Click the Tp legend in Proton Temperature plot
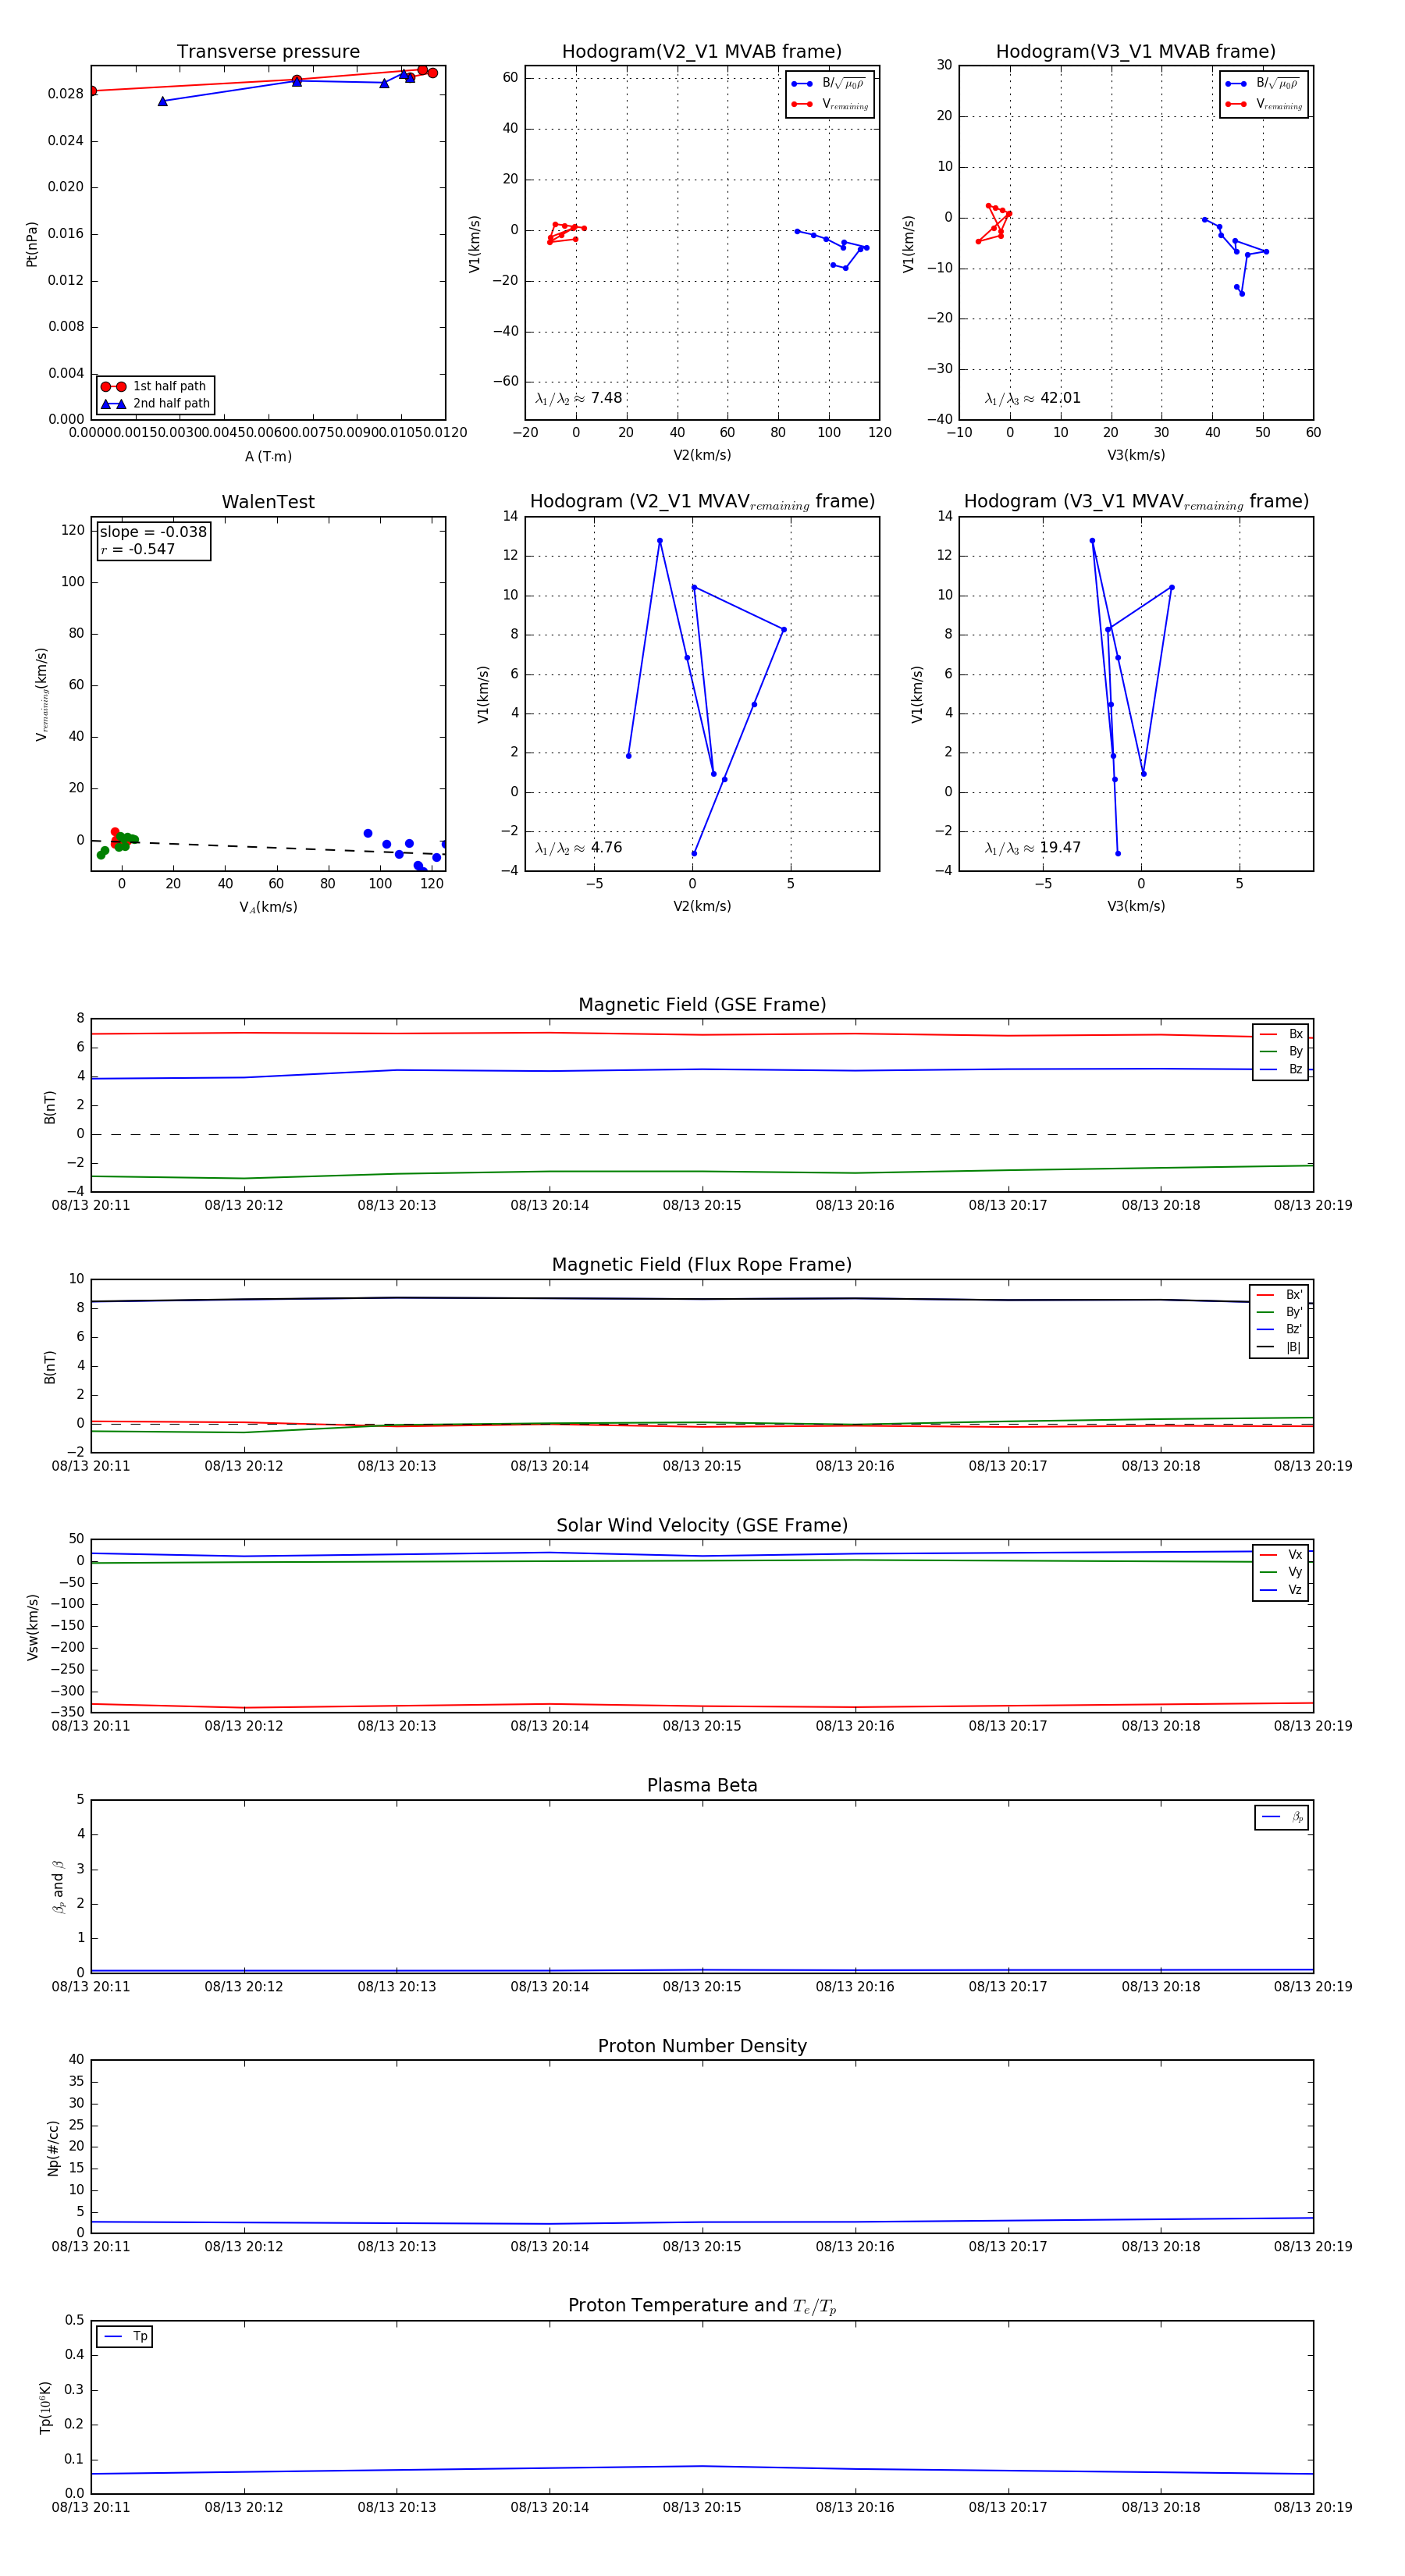Viewport: 1405px width, 2576px height. (124, 2336)
